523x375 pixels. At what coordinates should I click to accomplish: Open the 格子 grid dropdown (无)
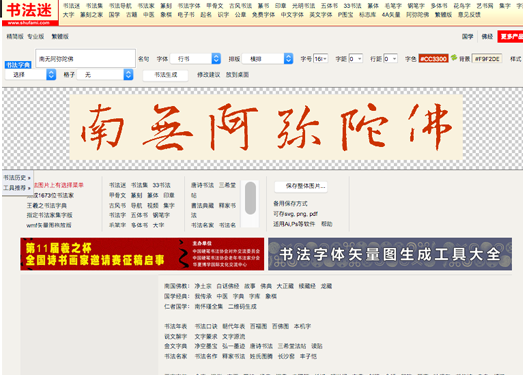(x=105, y=74)
